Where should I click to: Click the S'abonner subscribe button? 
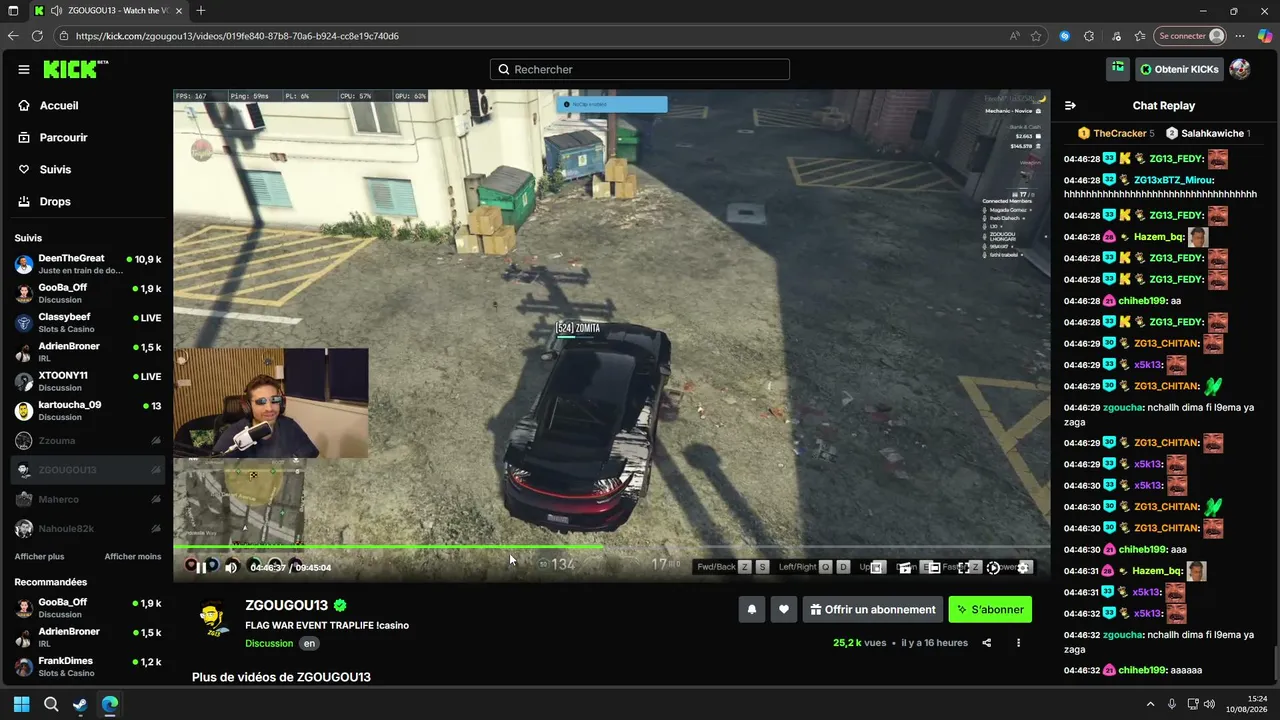990,609
